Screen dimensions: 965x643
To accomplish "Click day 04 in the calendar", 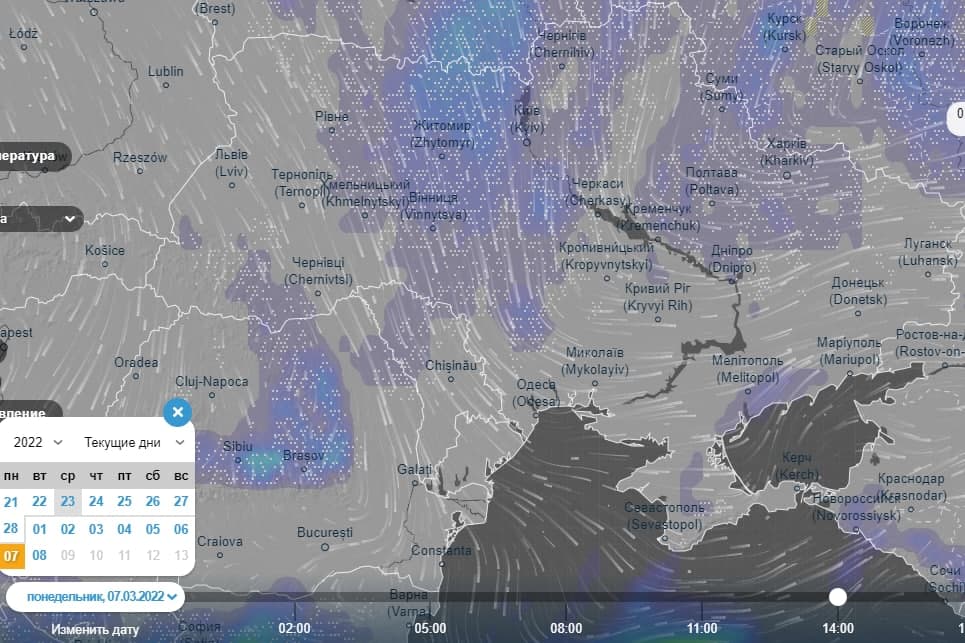I will pyautogui.click(x=124, y=529).
